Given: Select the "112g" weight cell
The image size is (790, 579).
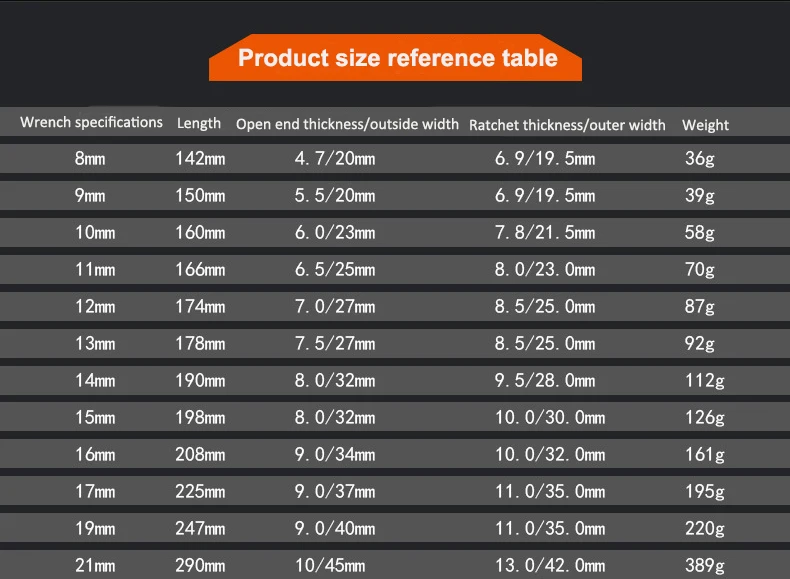Looking at the screenshot, I should coord(705,380).
